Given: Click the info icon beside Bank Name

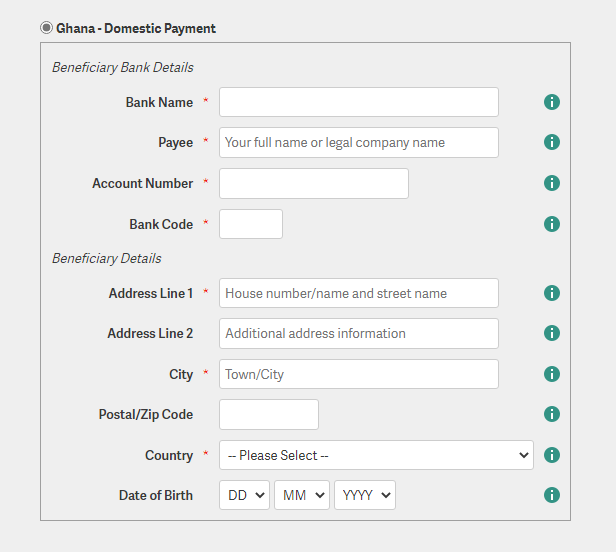Looking at the screenshot, I should tap(551, 102).
